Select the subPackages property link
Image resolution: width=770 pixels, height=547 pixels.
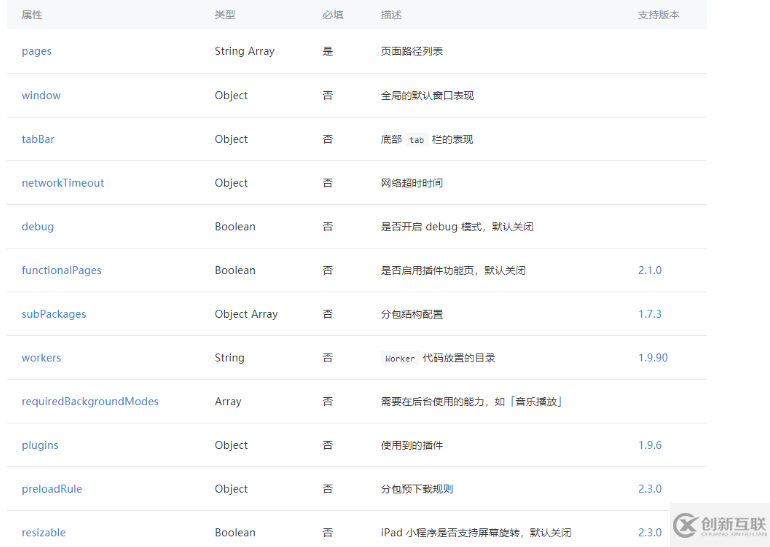pos(54,314)
